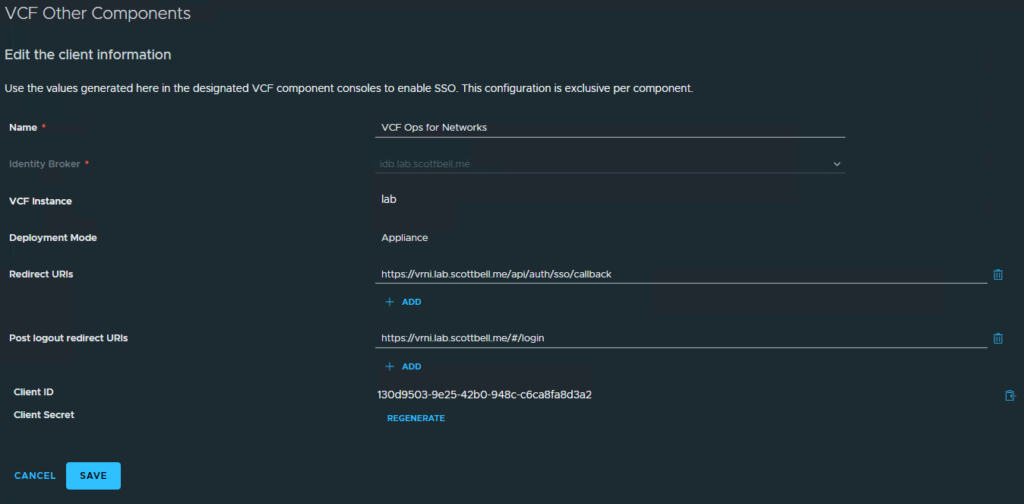Screen dimensions: 1024x504
Task: Edit the Name field VCF Ops for Networks
Action: tap(610, 128)
